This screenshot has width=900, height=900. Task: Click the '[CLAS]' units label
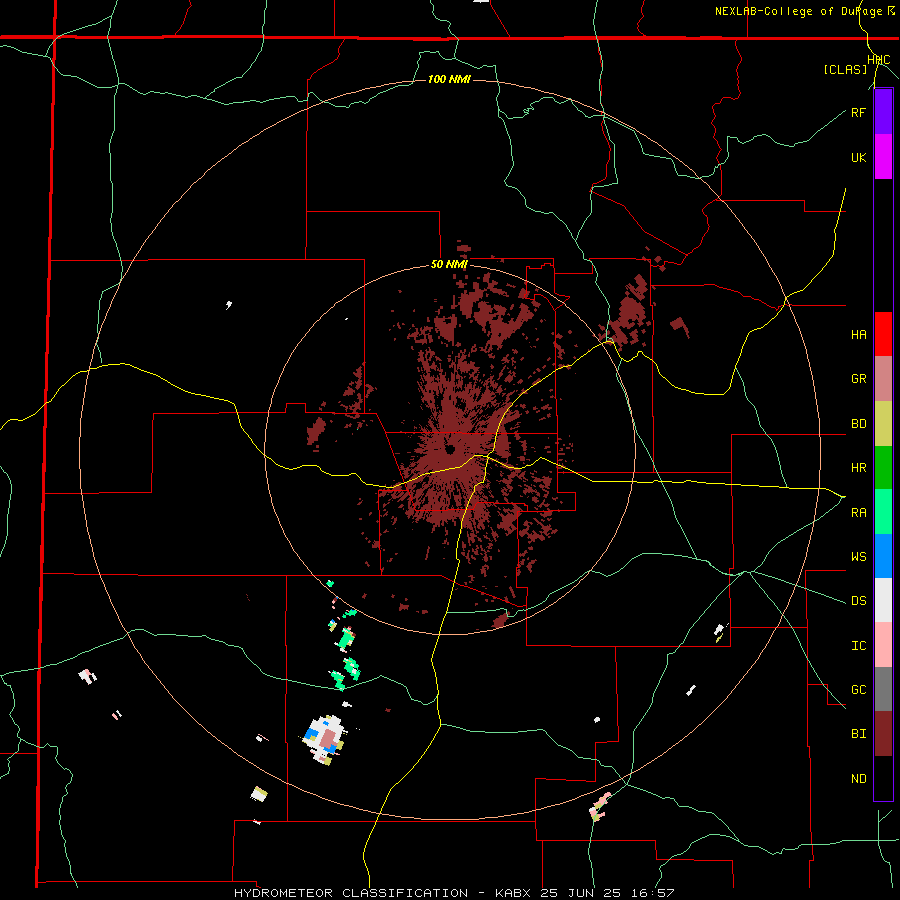845,69
